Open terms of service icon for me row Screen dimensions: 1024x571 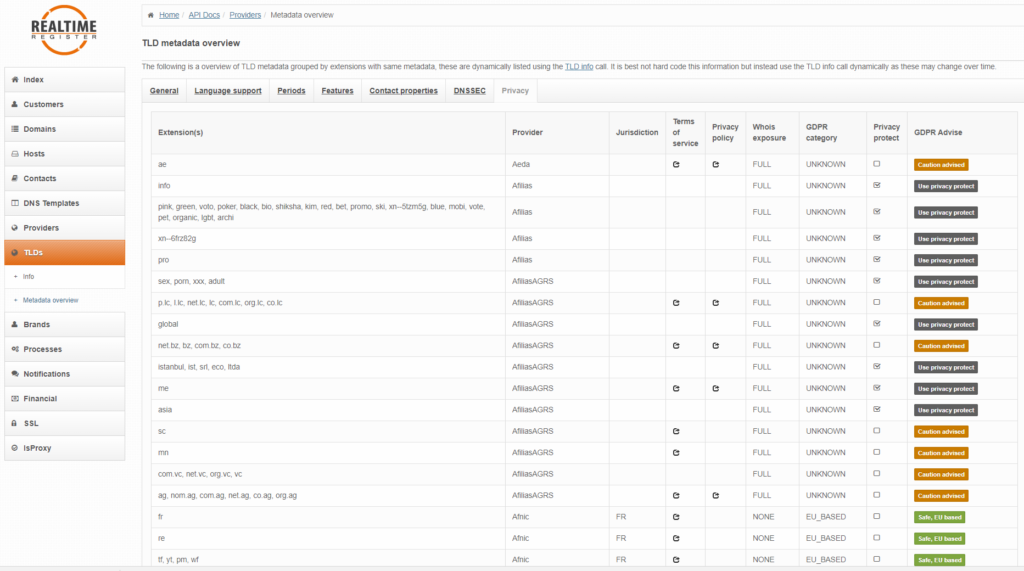coord(676,389)
